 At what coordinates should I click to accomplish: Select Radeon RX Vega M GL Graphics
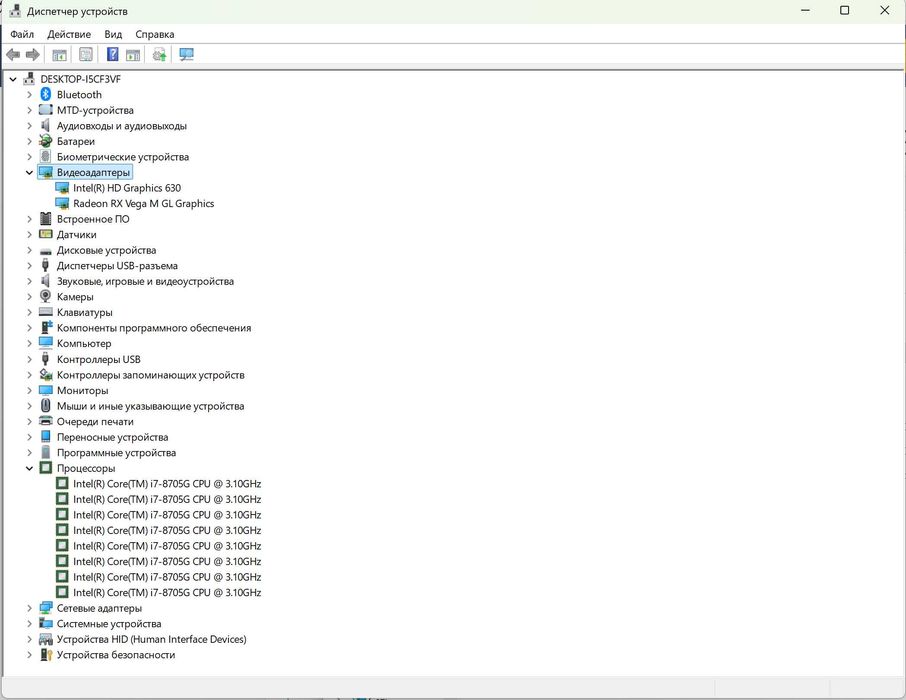point(143,203)
